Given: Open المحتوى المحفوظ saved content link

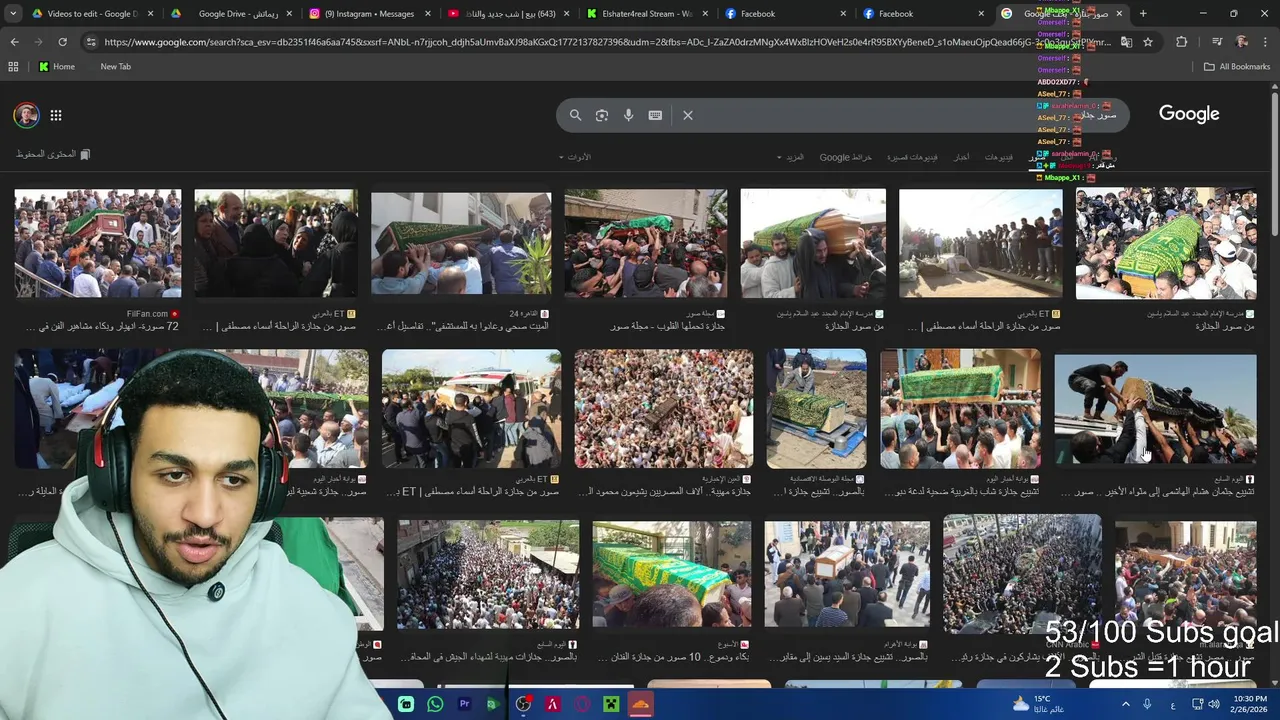Looking at the screenshot, I should click(53, 154).
